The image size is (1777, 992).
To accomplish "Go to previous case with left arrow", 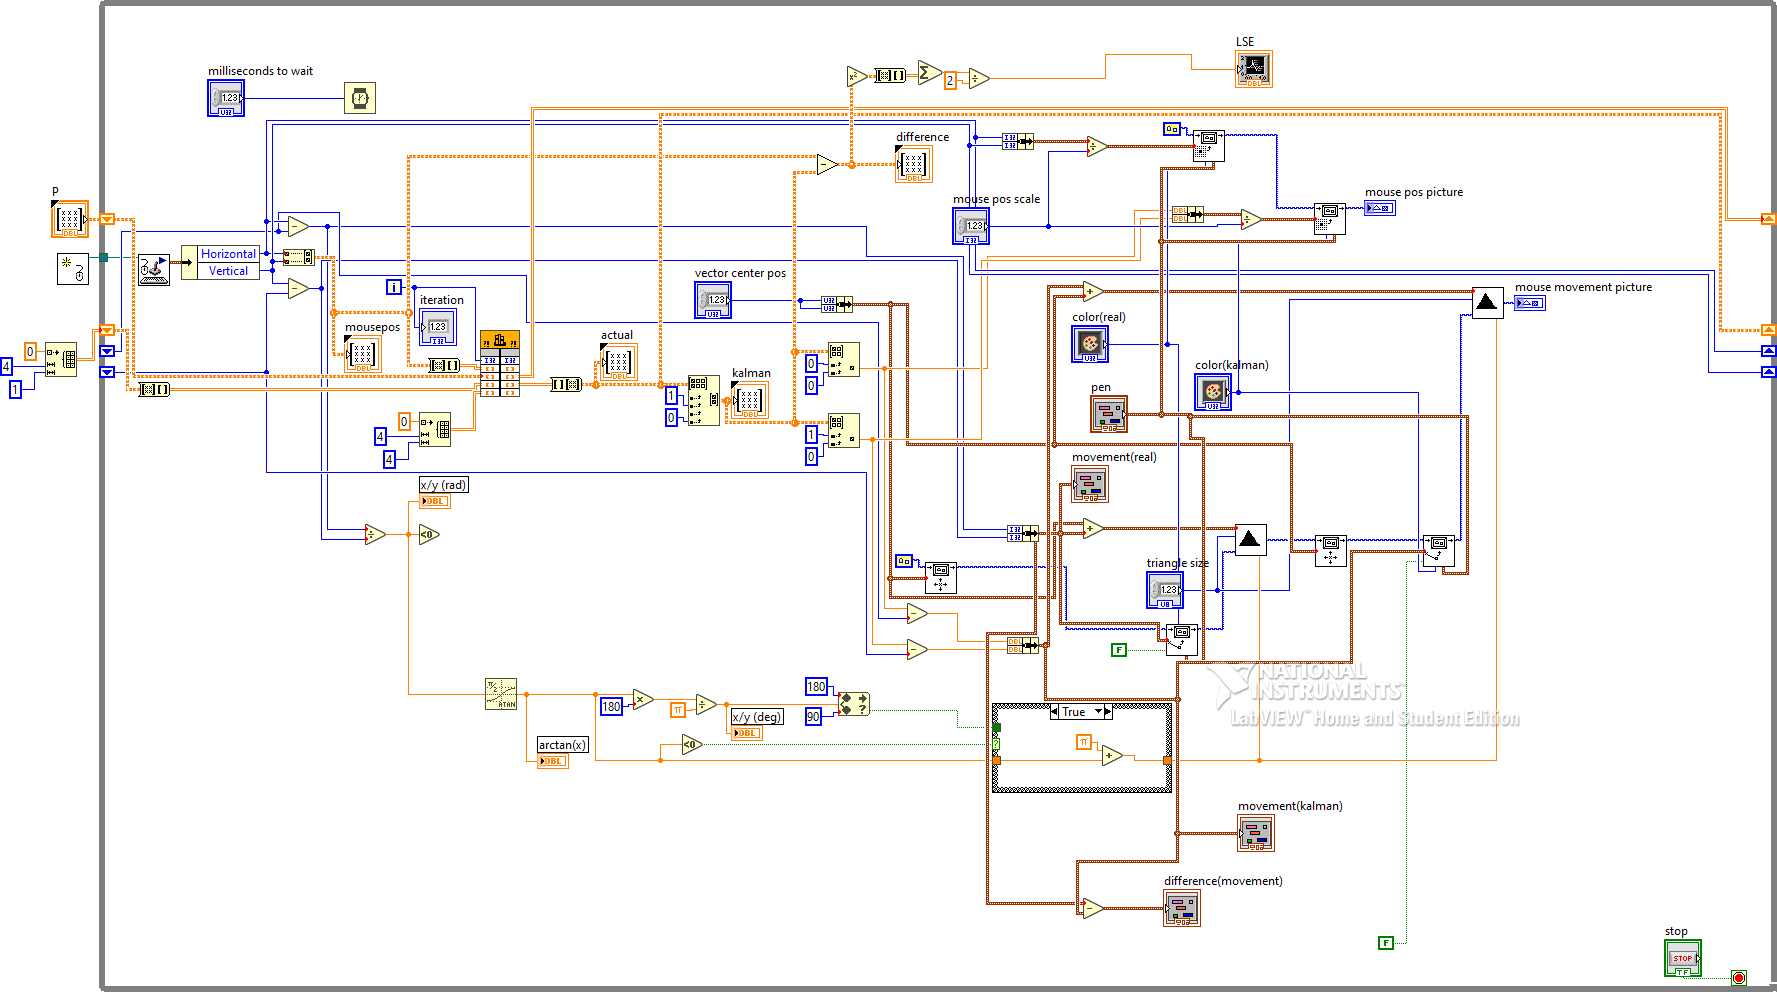I will tap(1054, 712).
